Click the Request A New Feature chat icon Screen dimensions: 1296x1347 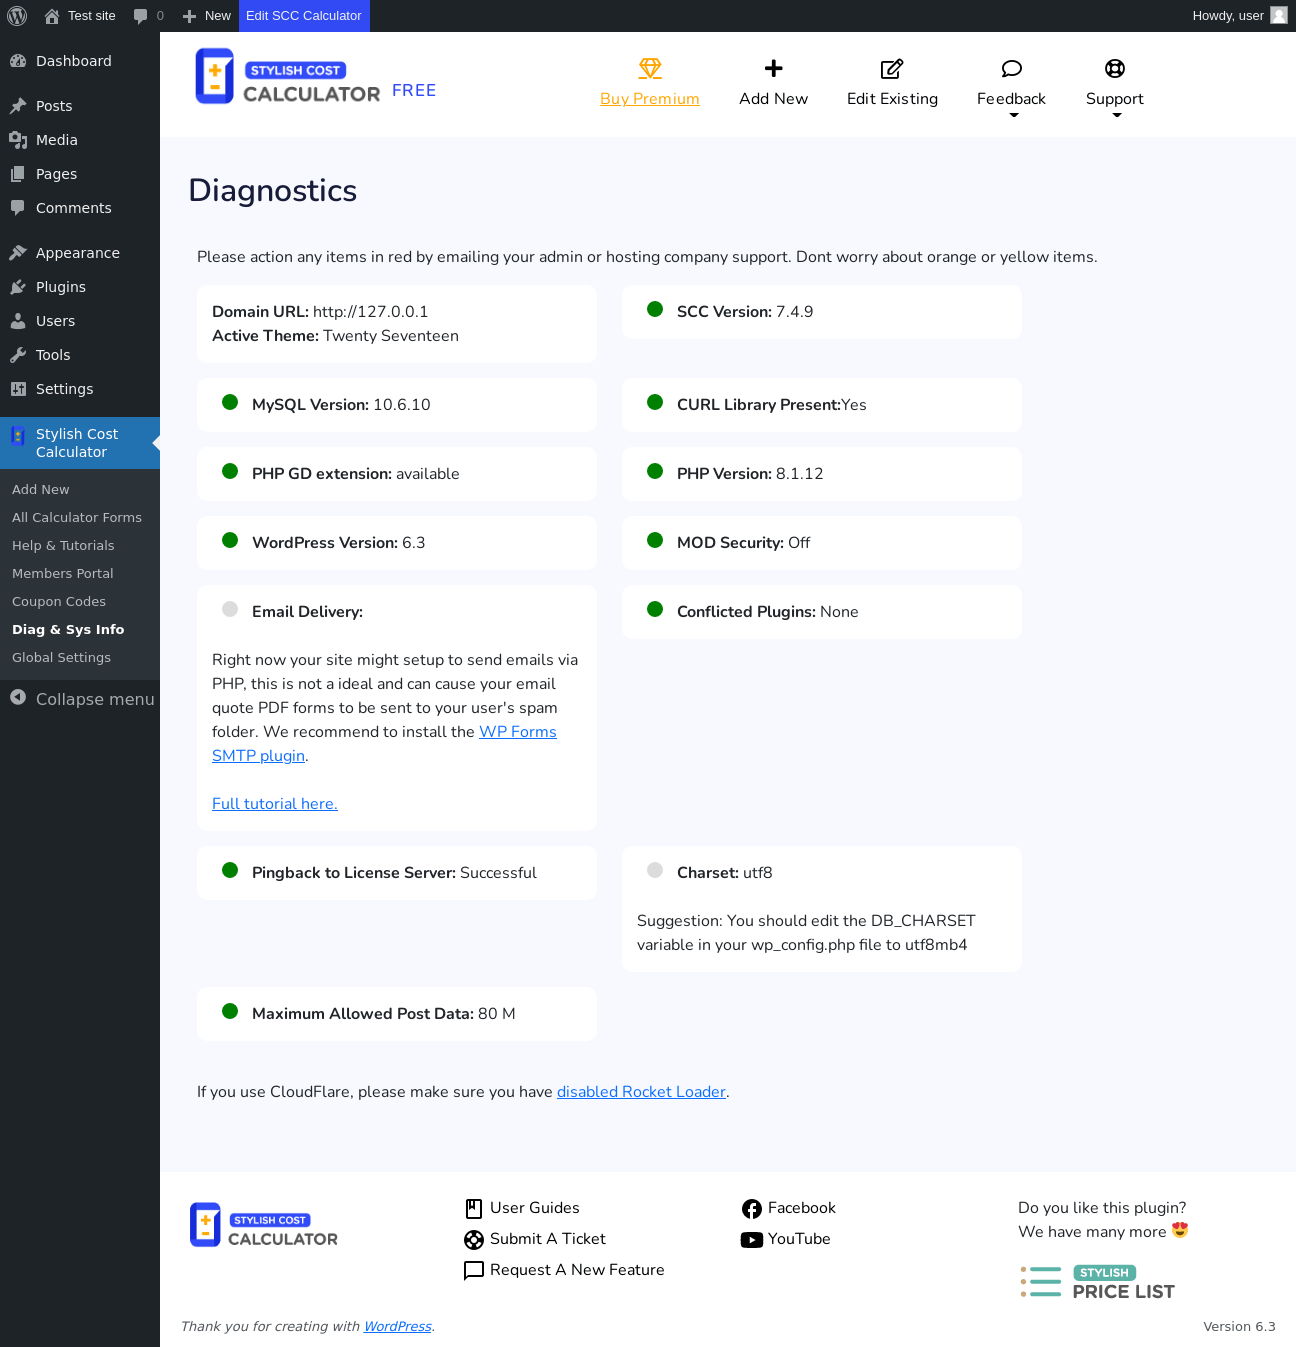click(x=474, y=1271)
